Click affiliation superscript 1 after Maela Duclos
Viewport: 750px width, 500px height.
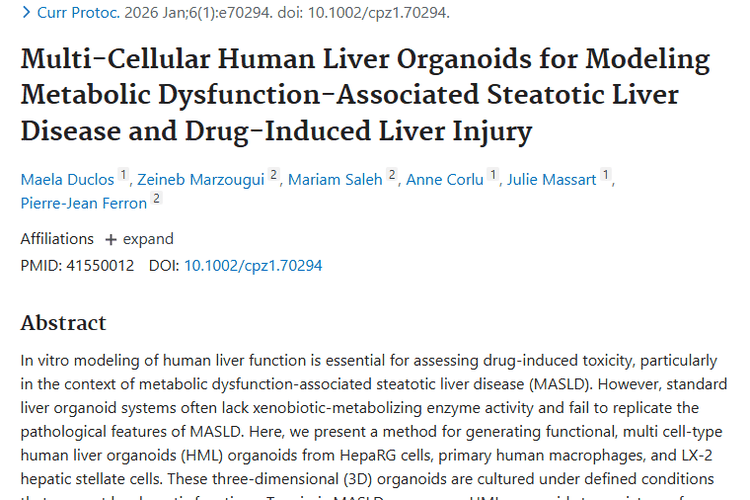(x=124, y=175)
